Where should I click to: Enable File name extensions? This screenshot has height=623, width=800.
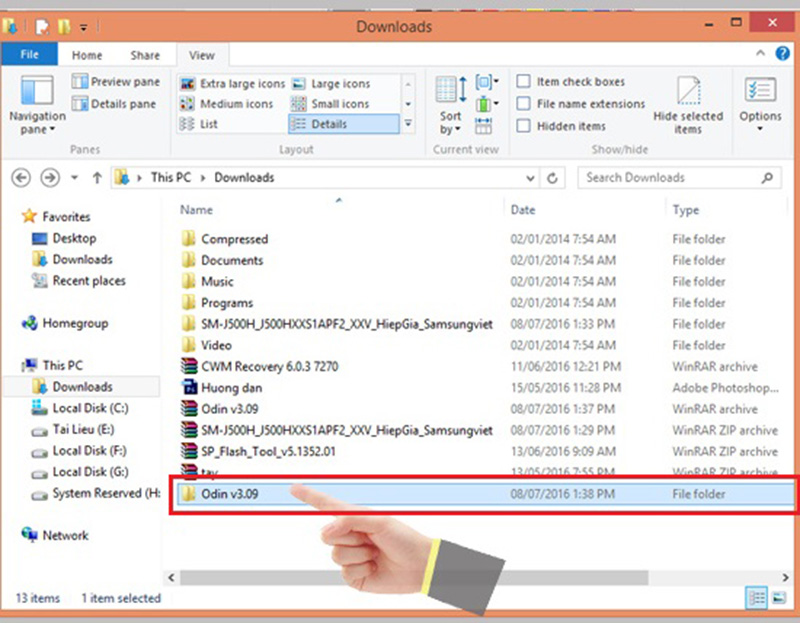(523, 104)
